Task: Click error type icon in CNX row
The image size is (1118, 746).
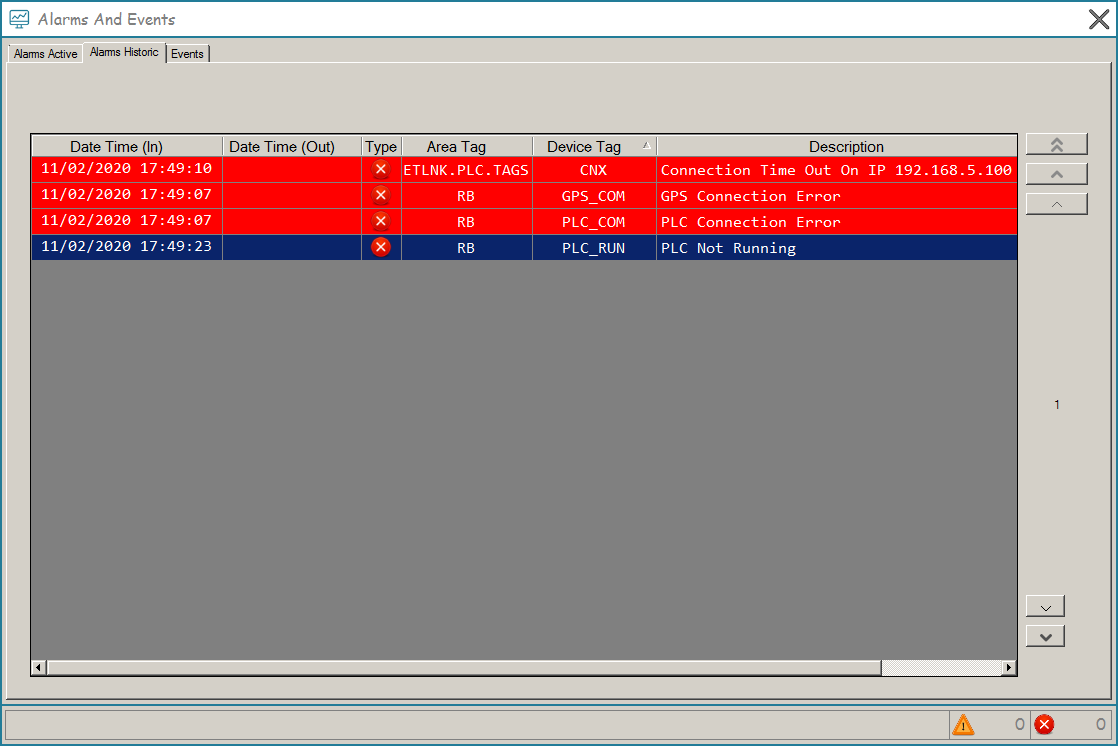Action: pos(381,170)
